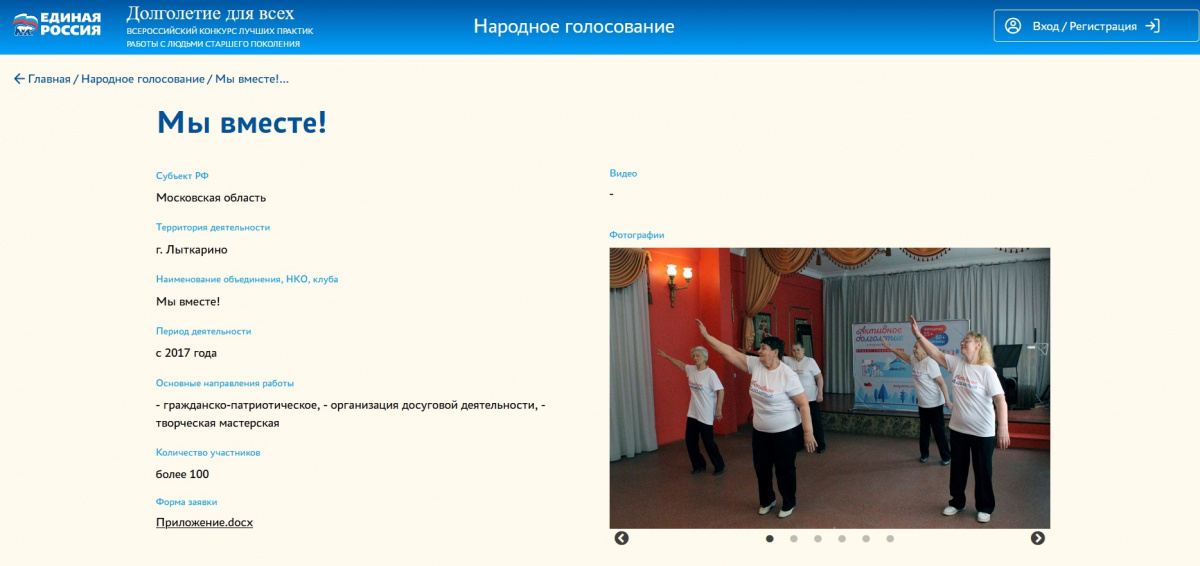This screenshot has width=1200, height=566.
Task: Select third carousel dot
Action: pyautogui.click(x=818, y=538)
